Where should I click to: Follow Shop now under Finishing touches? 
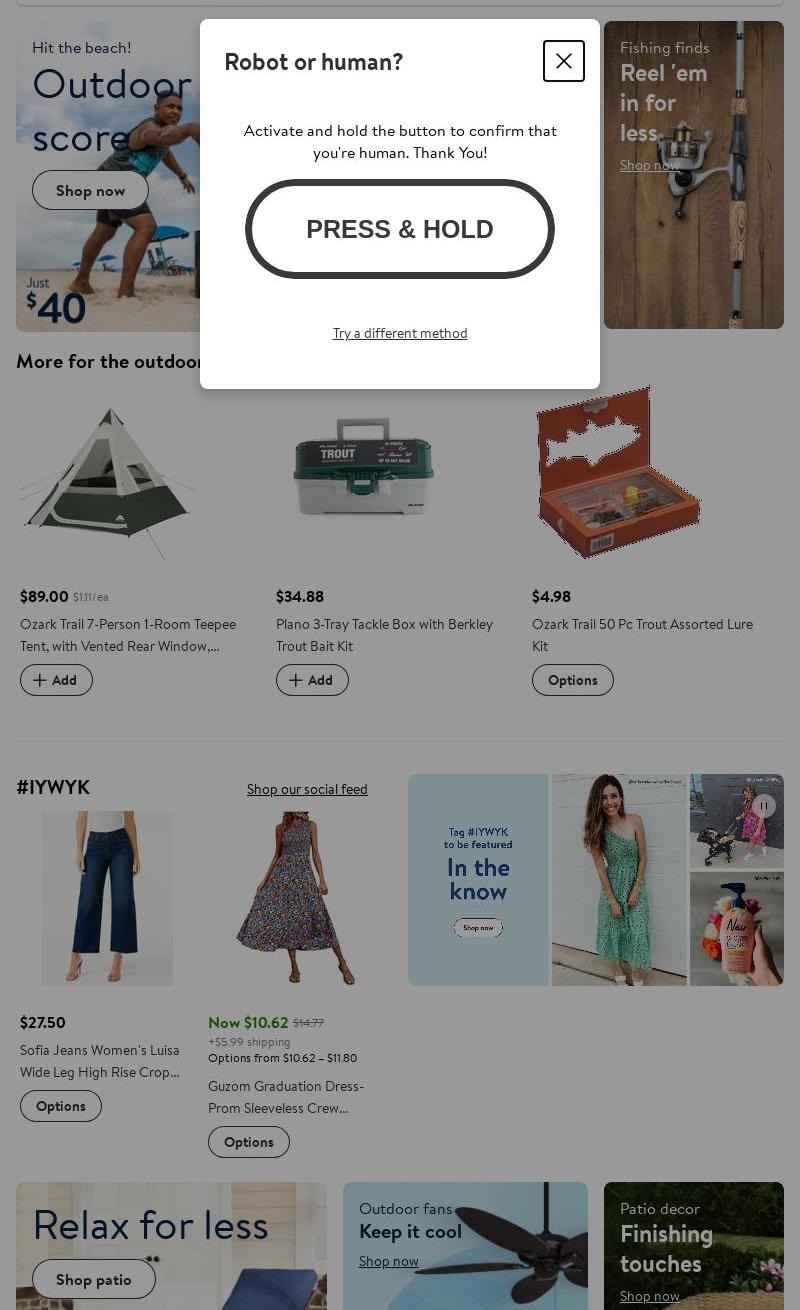pos(650,1296)
